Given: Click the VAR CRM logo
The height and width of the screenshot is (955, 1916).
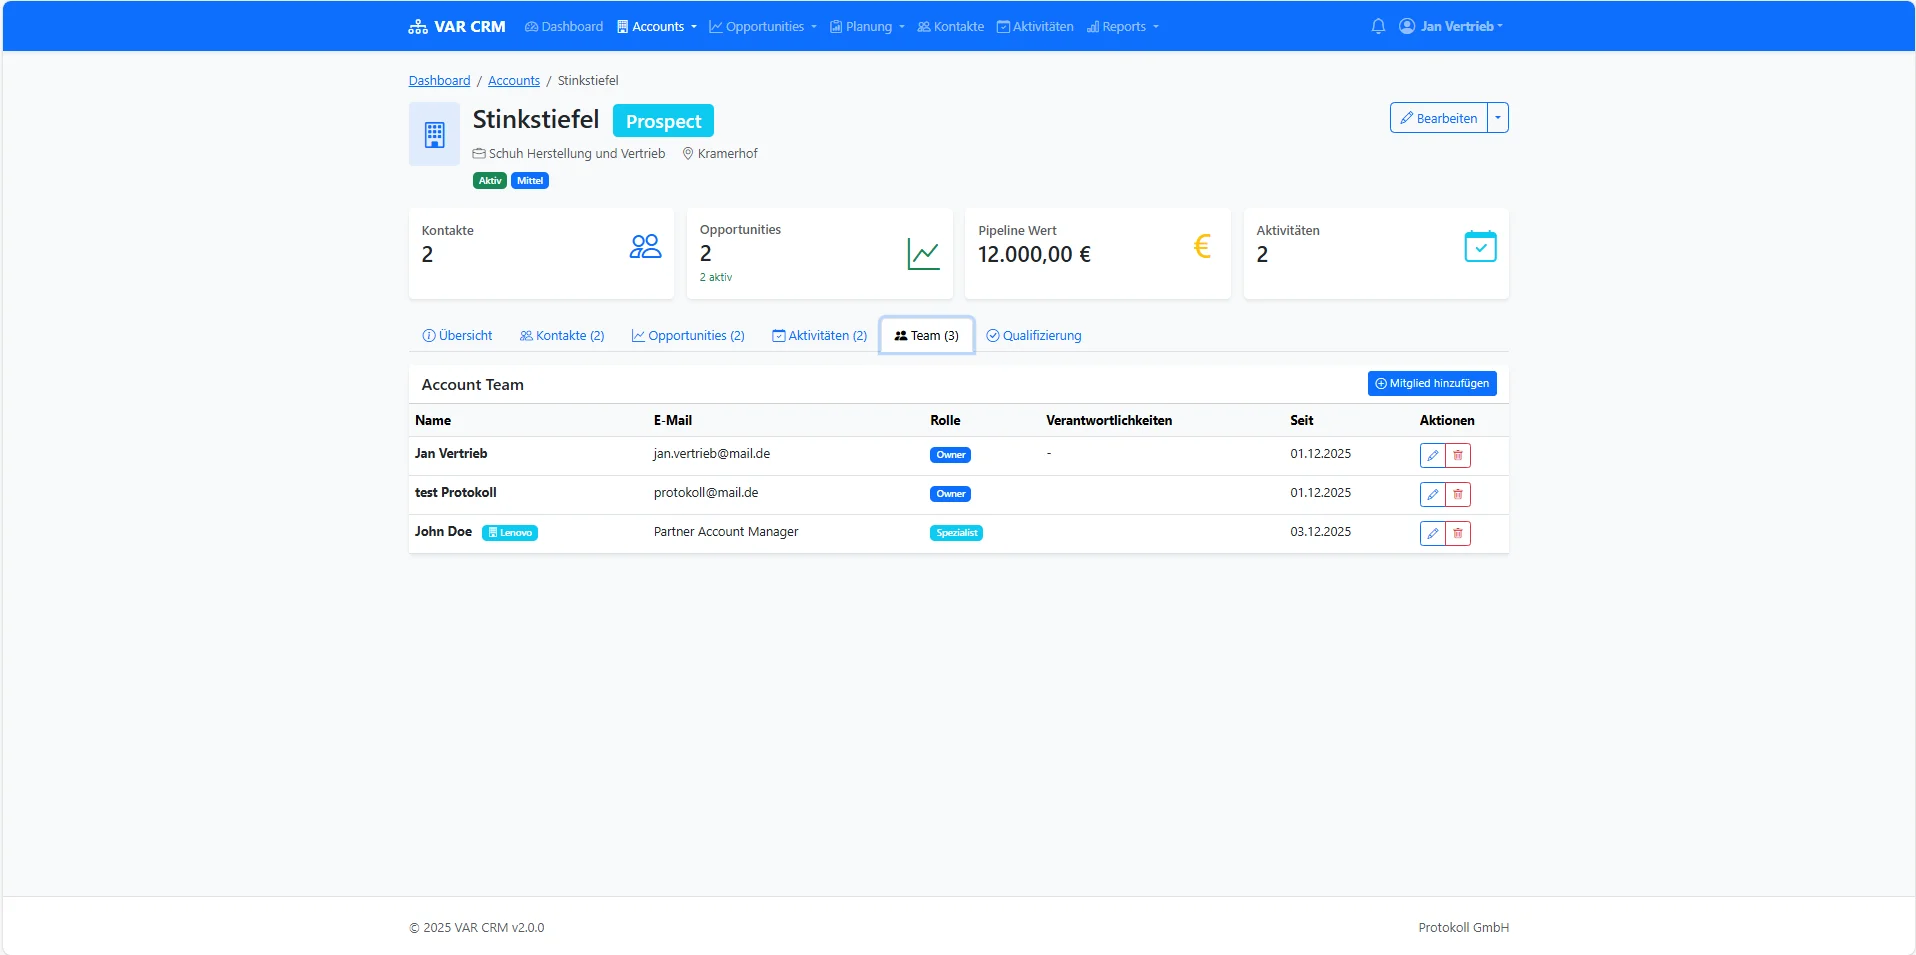Looking at the screenshot, I should tap(457, 26).
